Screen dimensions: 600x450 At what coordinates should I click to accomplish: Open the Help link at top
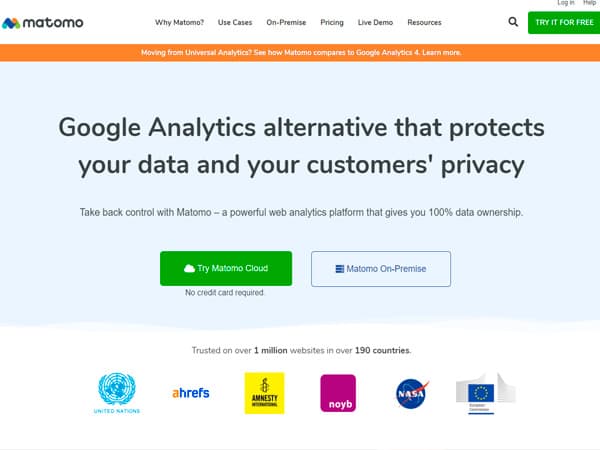point(589,3)
